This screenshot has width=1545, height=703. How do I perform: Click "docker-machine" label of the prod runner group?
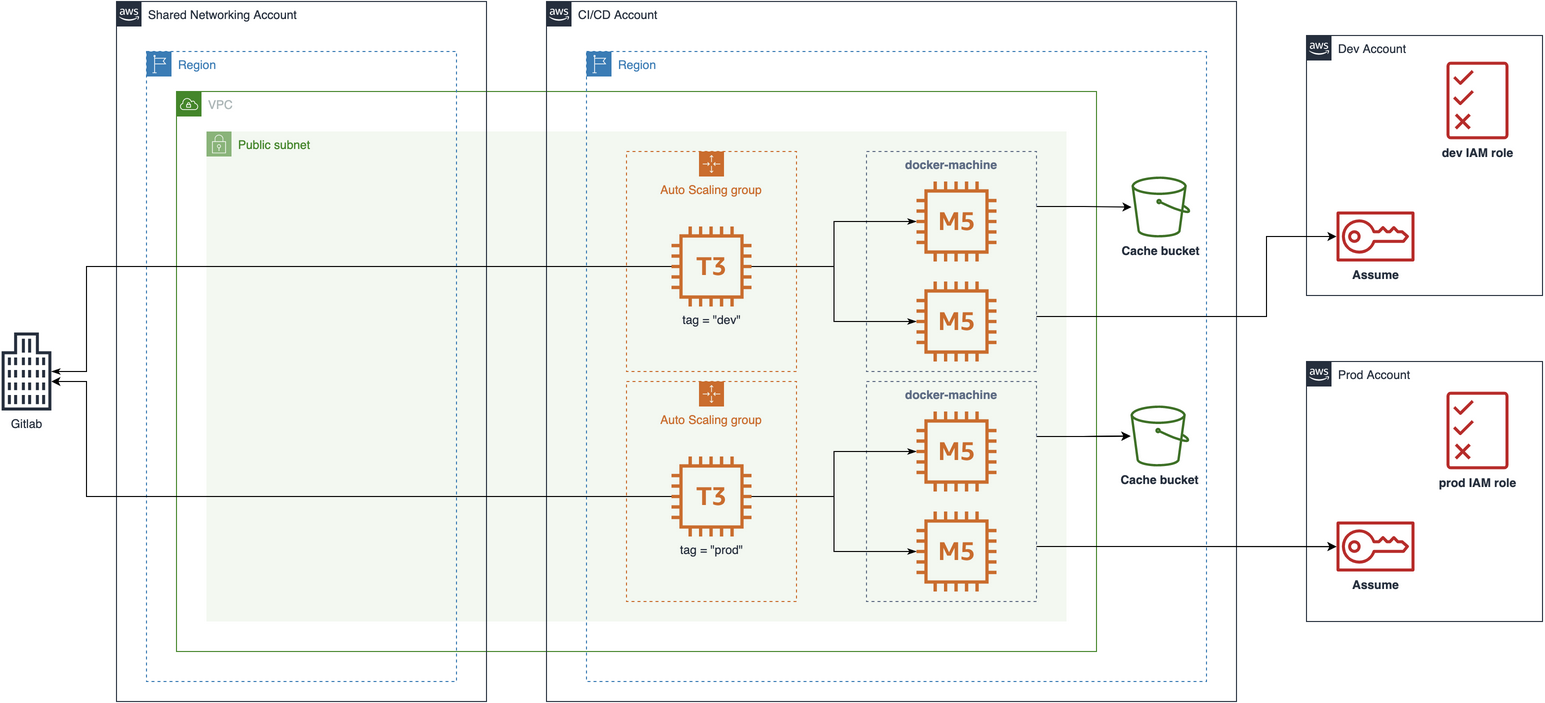951,395
